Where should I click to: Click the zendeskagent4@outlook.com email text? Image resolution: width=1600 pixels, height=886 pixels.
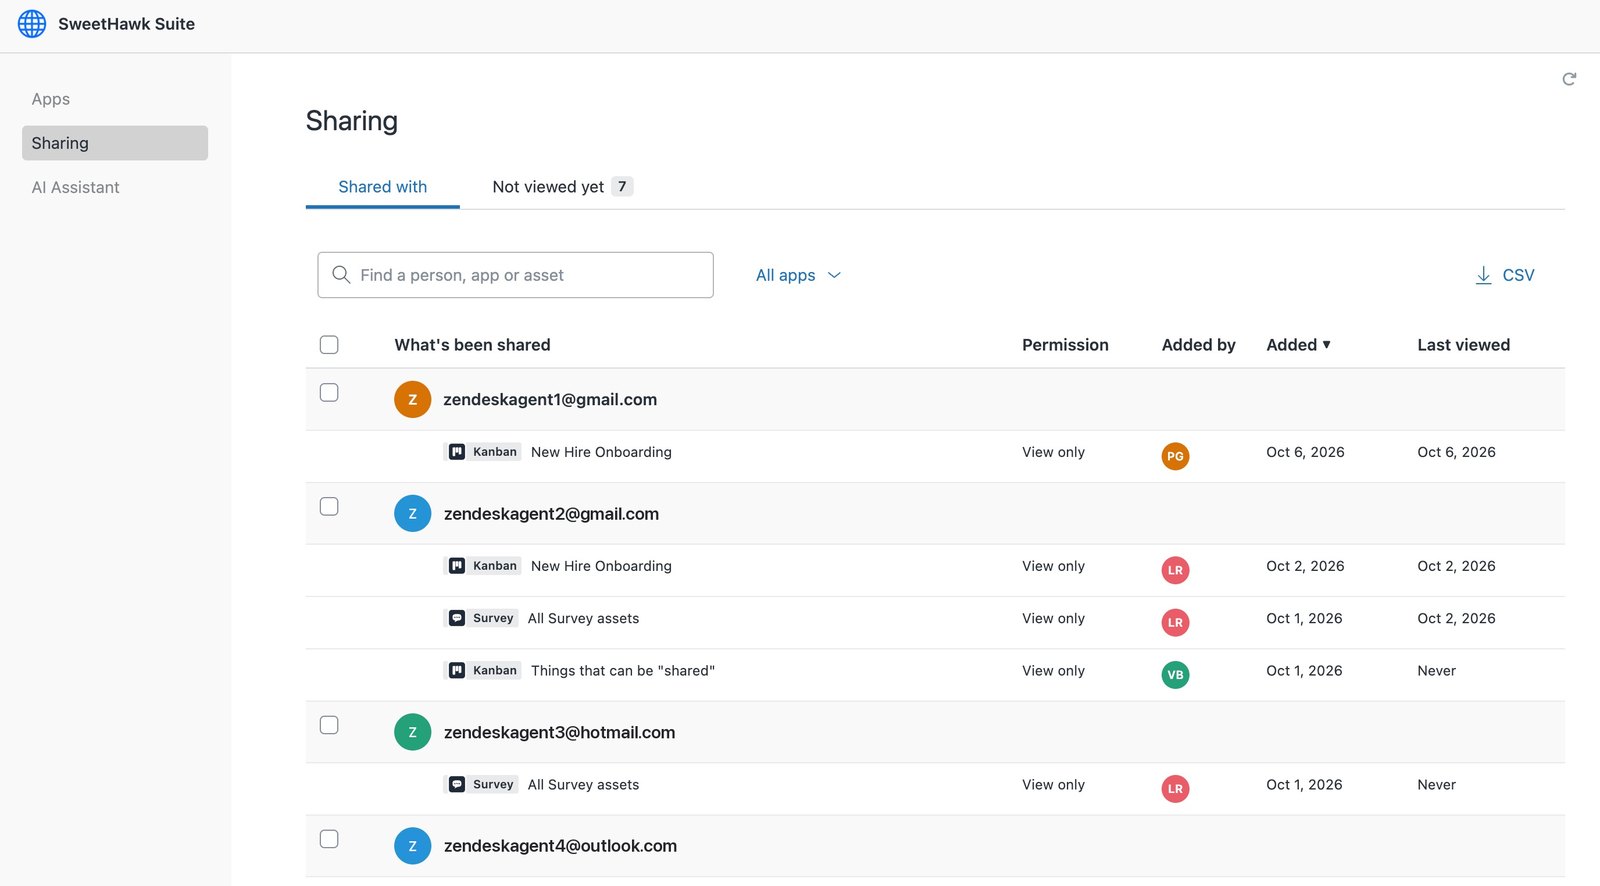pos(560,846)
